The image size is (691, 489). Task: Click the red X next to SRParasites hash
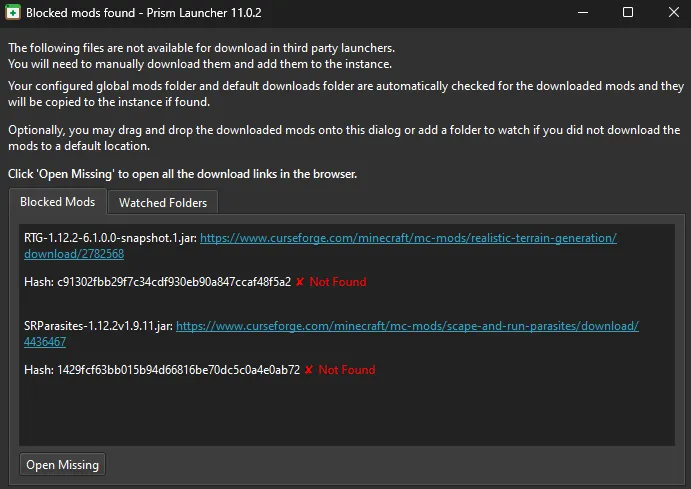(x=308, y=370)
